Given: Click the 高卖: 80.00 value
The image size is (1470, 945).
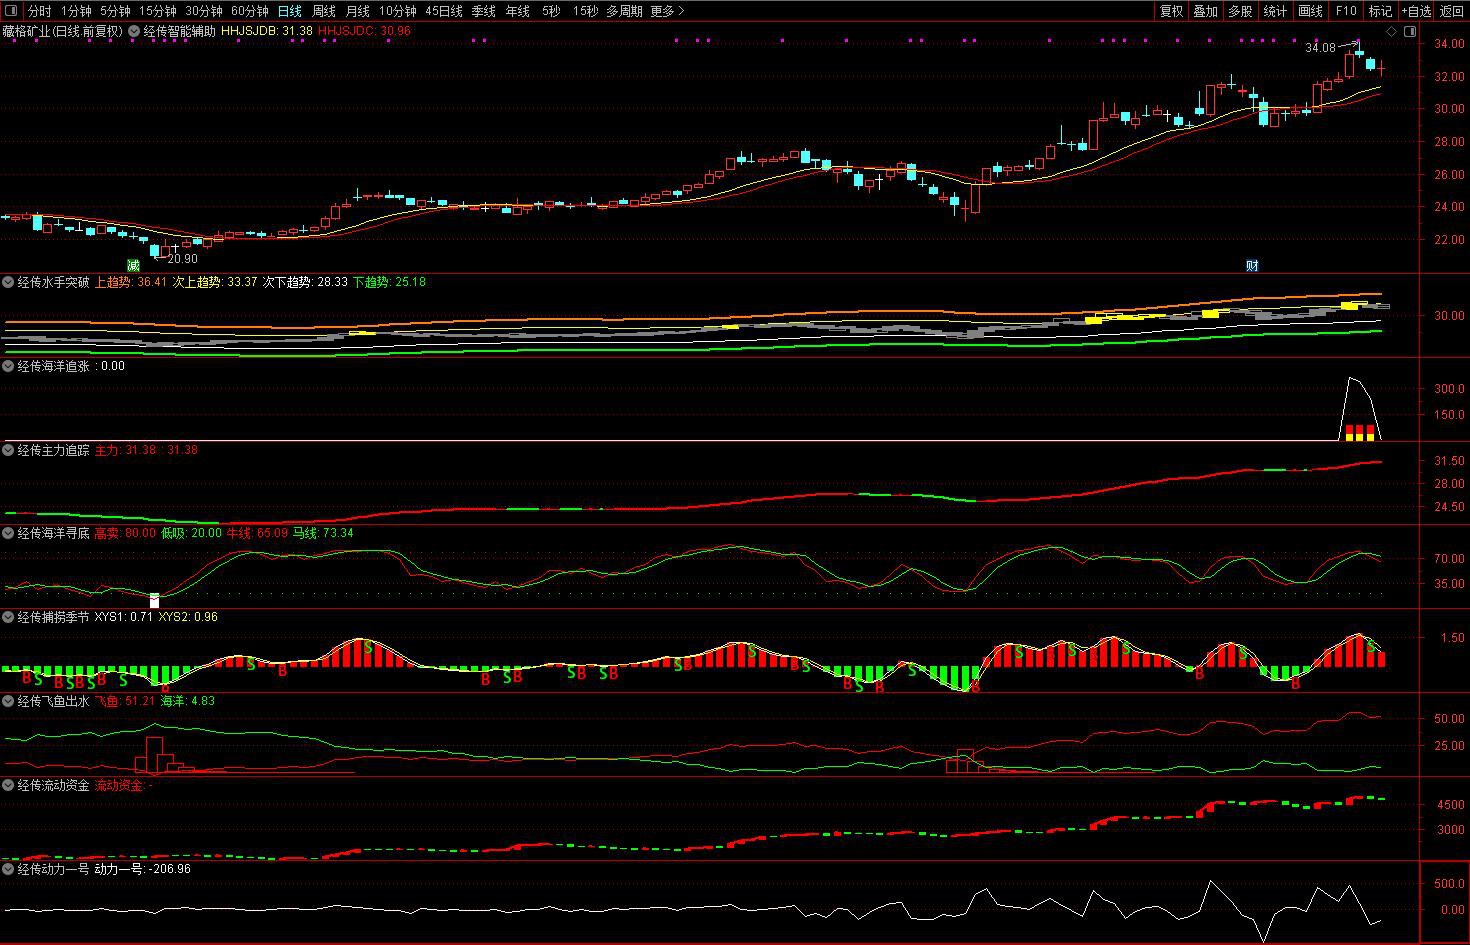Looking at the screenshot, I should coord(125,533).
